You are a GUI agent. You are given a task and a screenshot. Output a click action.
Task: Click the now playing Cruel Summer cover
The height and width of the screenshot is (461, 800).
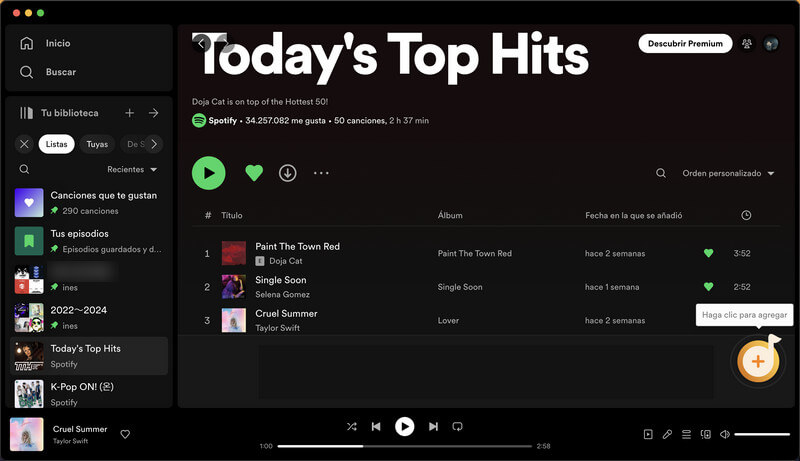(27, 434)
